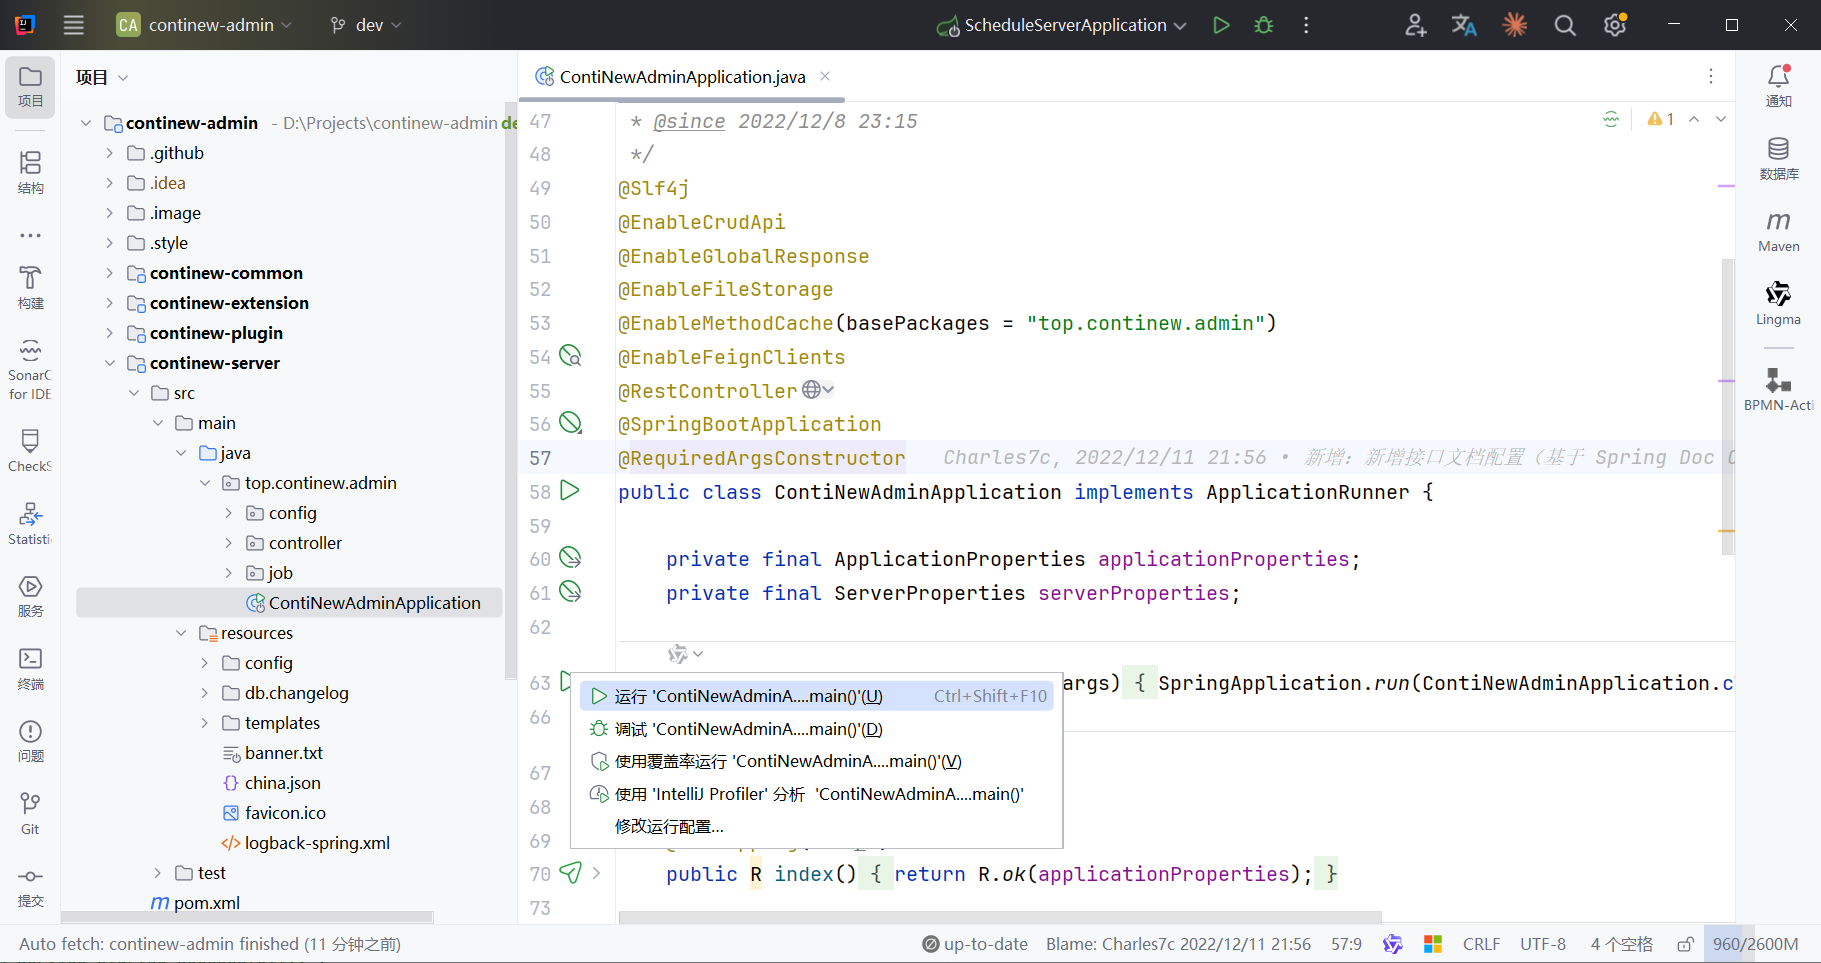The width and height of the screenshot is (1821, 963).
Task: Click the editor horizontal scrollbar
Action: (1000, 917)
